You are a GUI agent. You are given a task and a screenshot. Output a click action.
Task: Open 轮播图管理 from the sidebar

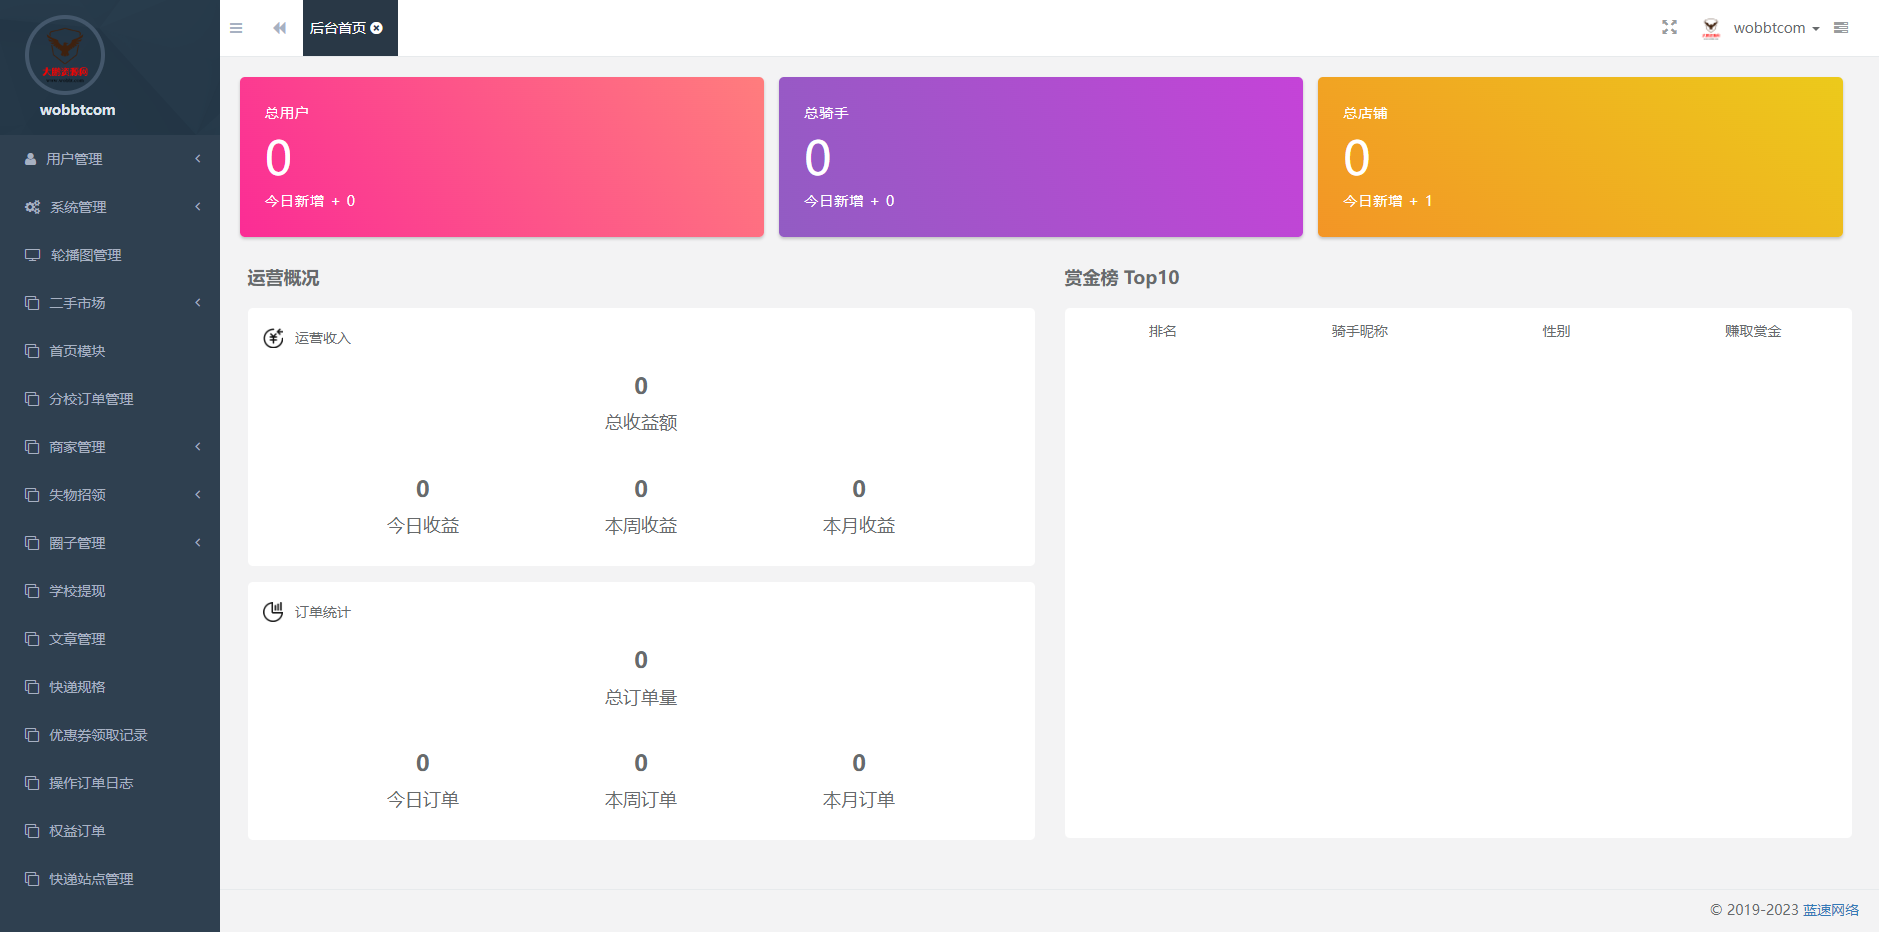(86, 255)
